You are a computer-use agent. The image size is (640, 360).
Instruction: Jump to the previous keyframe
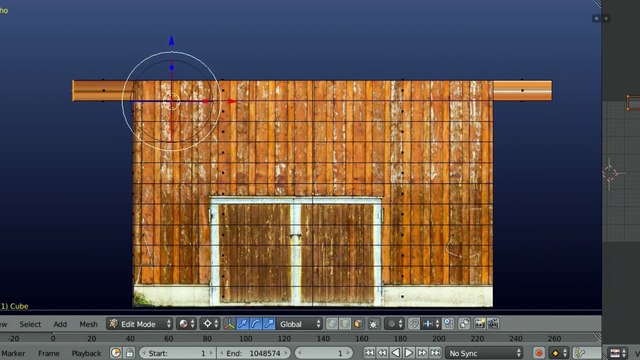coord(382,353)
